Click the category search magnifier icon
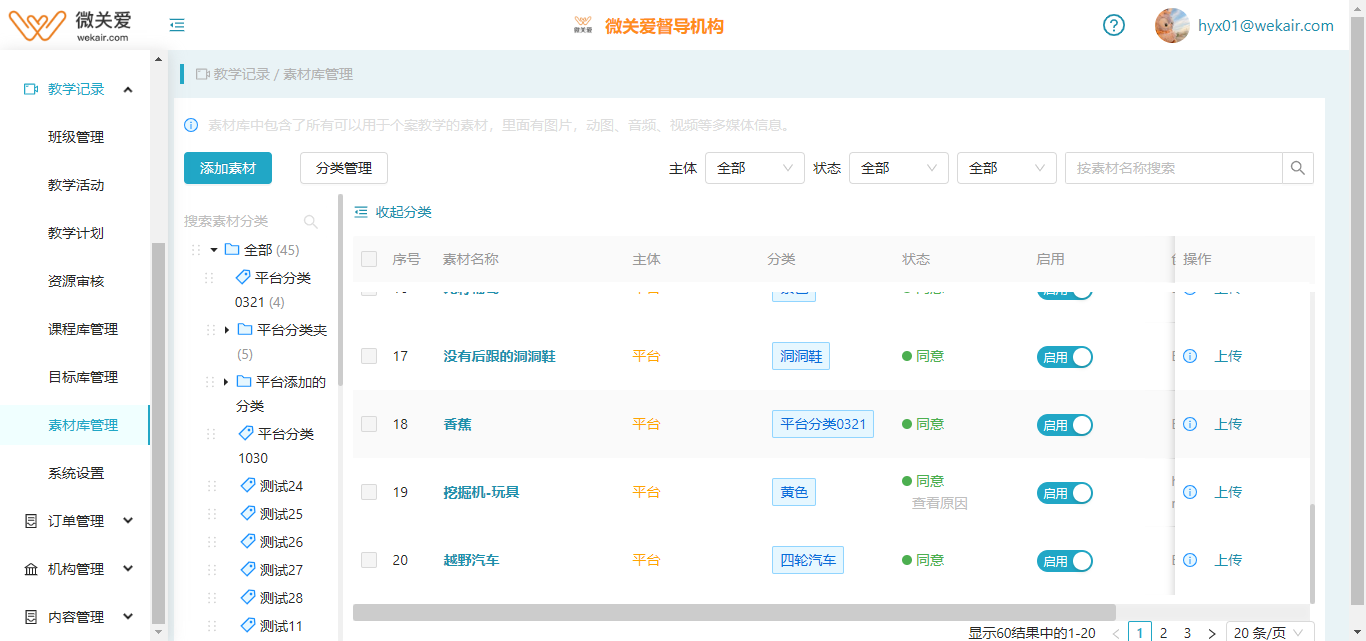 (311, 221)
